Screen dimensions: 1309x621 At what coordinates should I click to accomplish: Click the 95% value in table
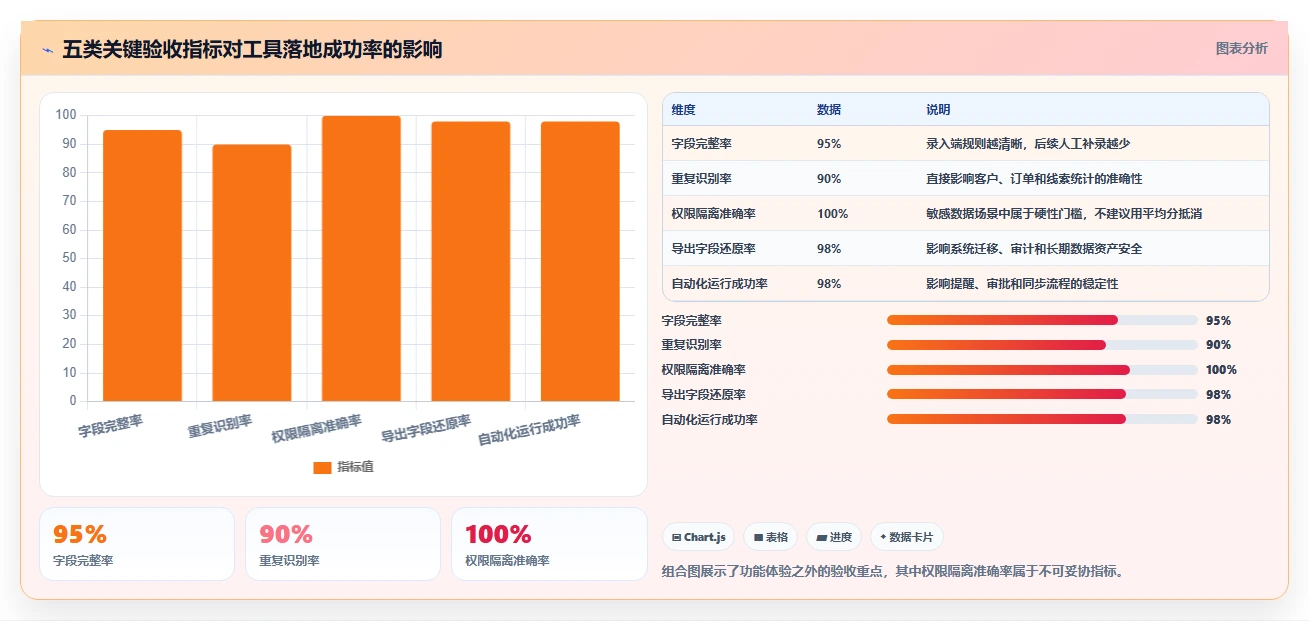click(829, 144)
